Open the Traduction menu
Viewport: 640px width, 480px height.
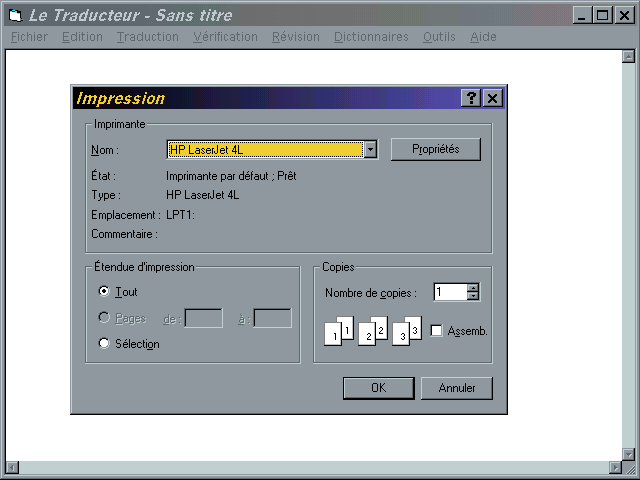click(x=148, y=37)
